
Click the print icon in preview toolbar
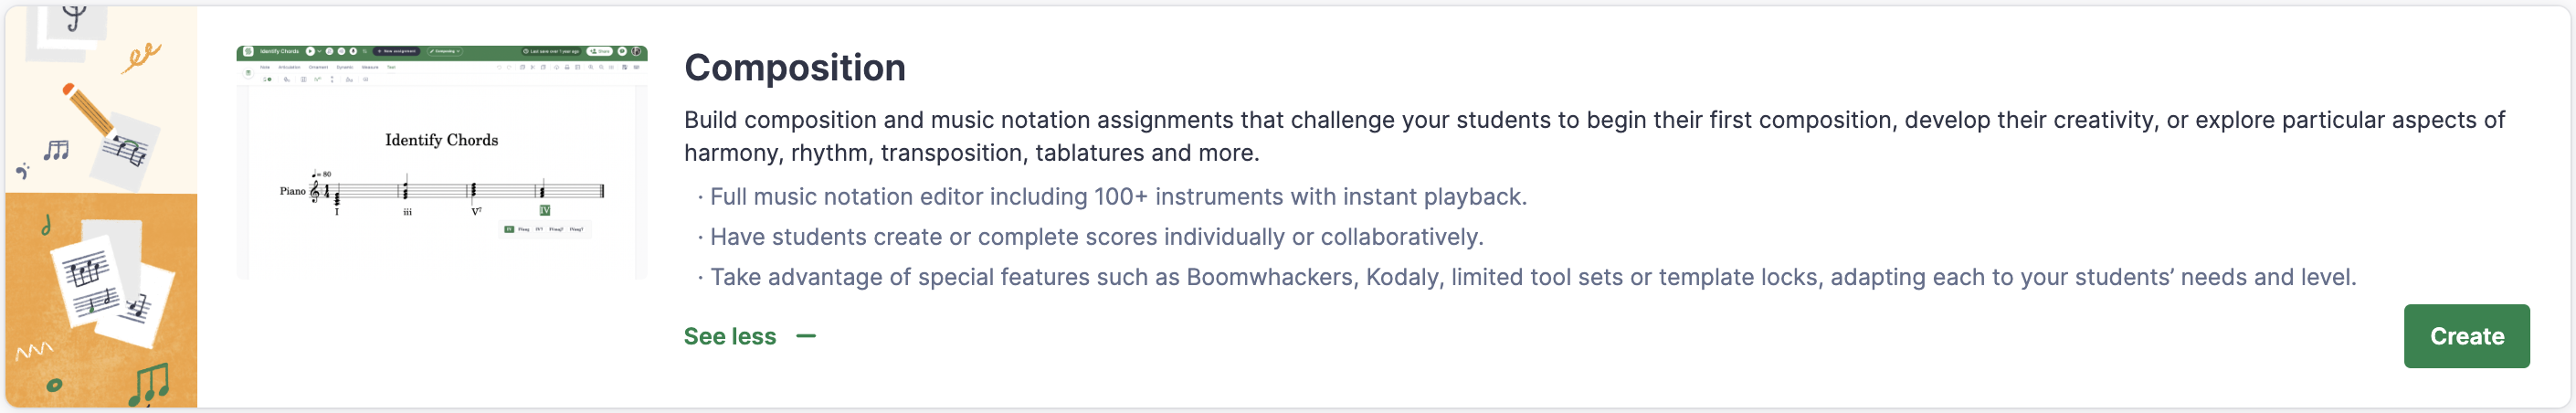click(x=566, y=67)
